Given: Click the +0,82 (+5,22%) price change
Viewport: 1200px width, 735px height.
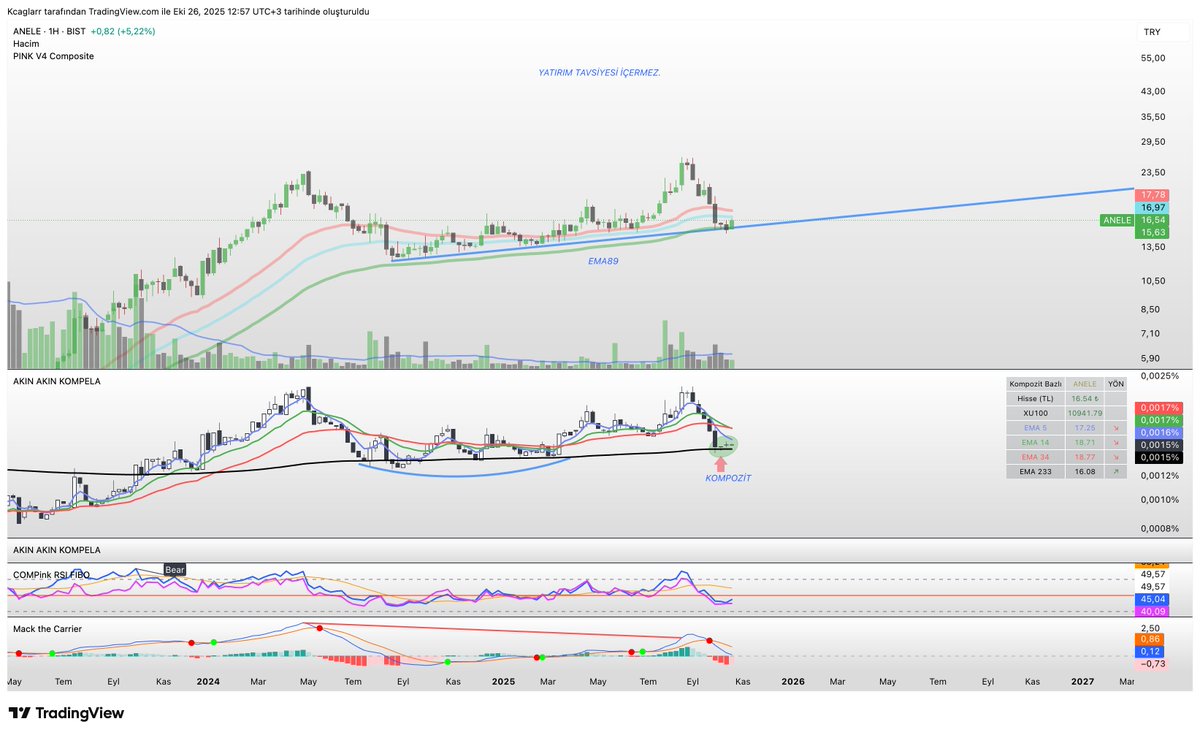Looking at the screenshot, I should click(x=123, y=32).
